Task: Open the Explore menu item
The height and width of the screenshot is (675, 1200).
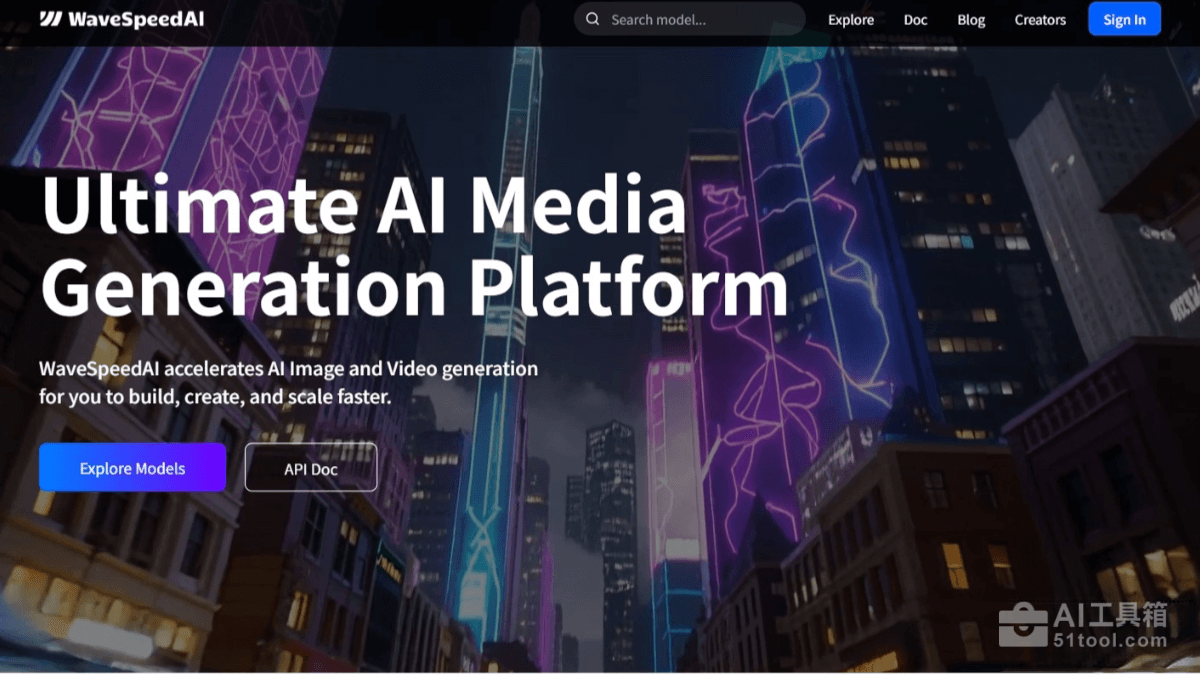Action: click(850, 20)
